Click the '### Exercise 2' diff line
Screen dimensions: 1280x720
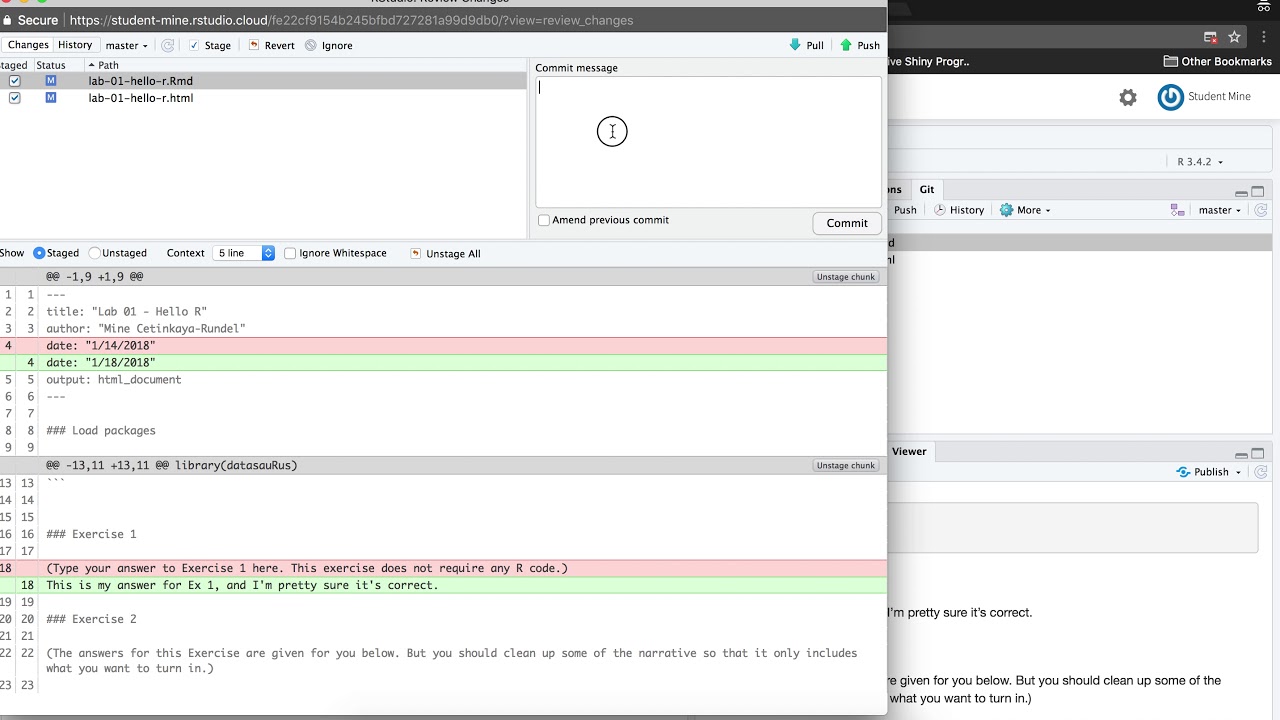coord(91,619)
